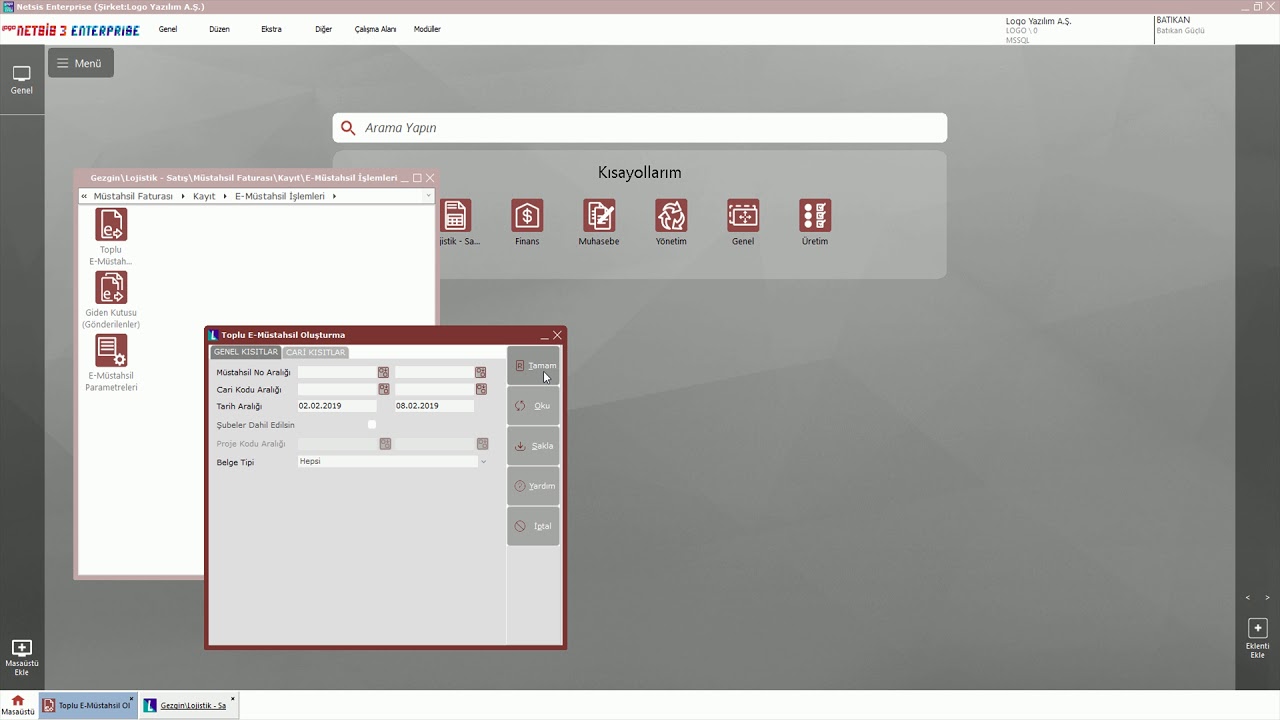
Task: Open the Muhasebe shortcut
Action: 599,215
